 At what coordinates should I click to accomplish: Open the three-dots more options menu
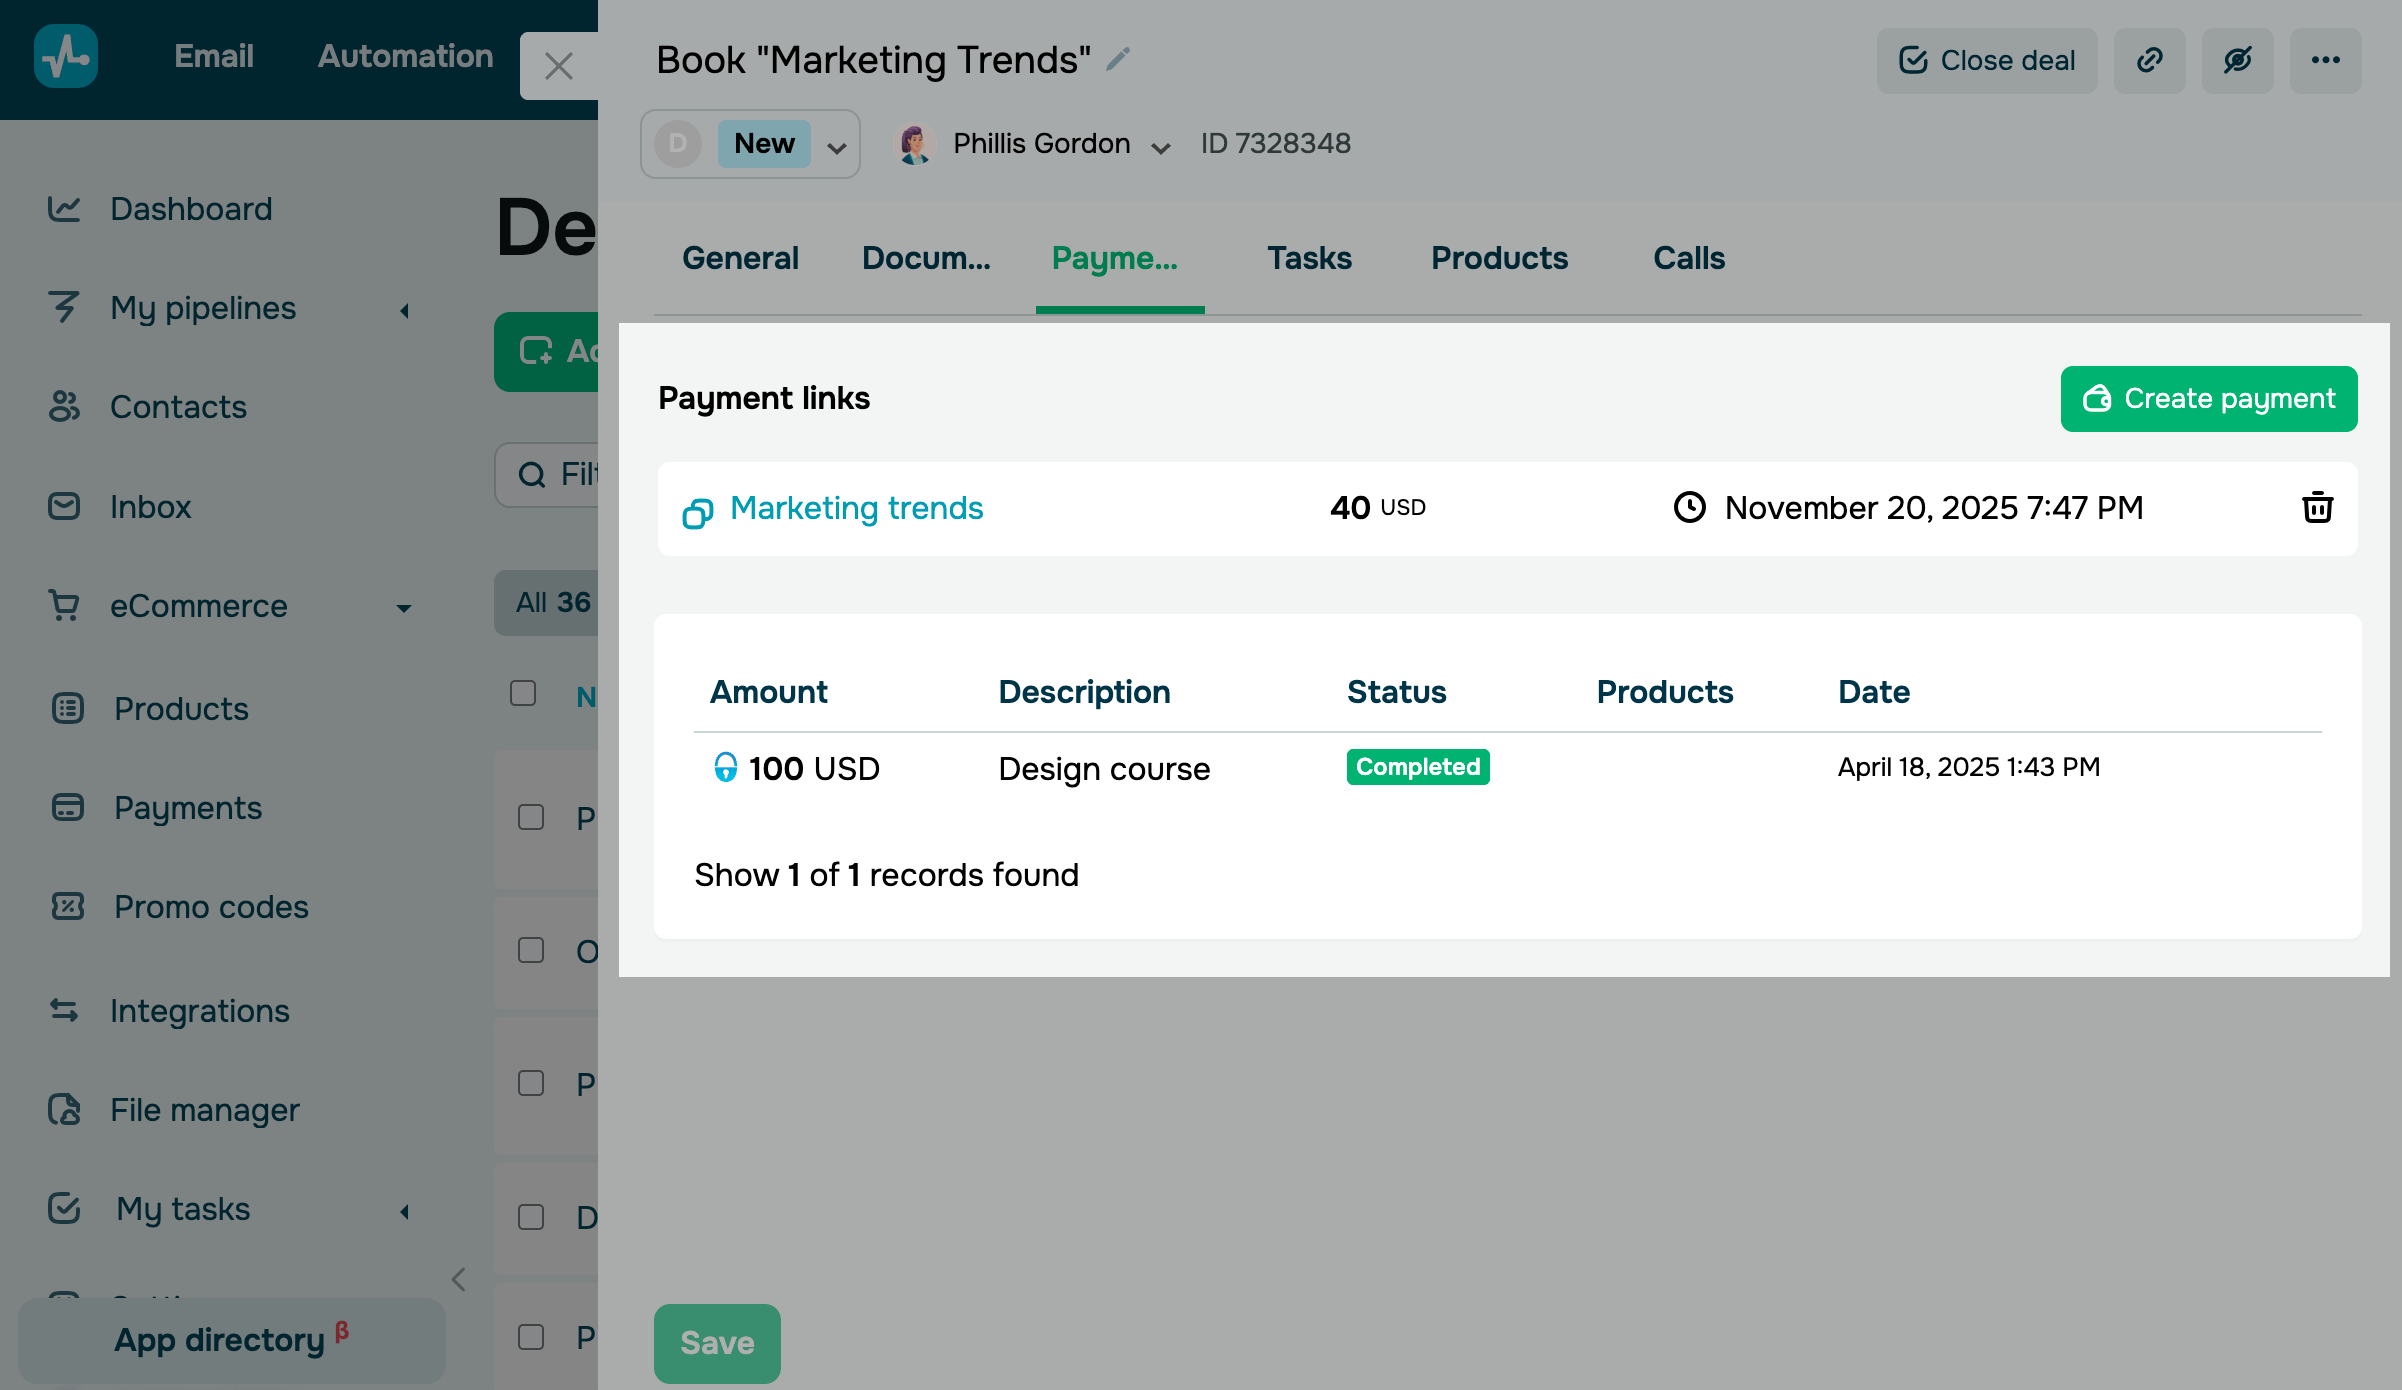pyautogui.click(x=2325, y=61)
